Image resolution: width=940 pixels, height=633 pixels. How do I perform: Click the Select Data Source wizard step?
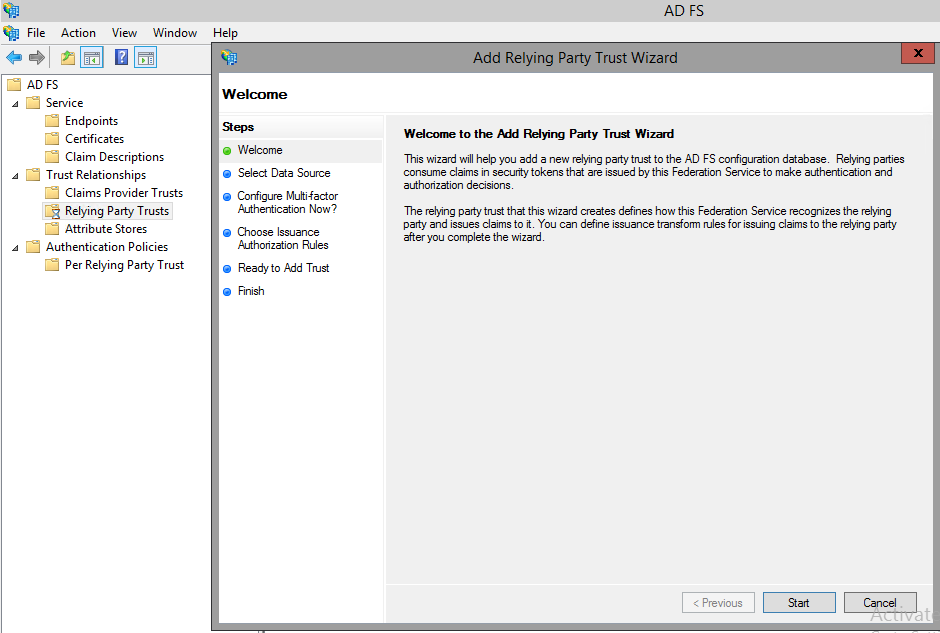(x=283, y=173)
